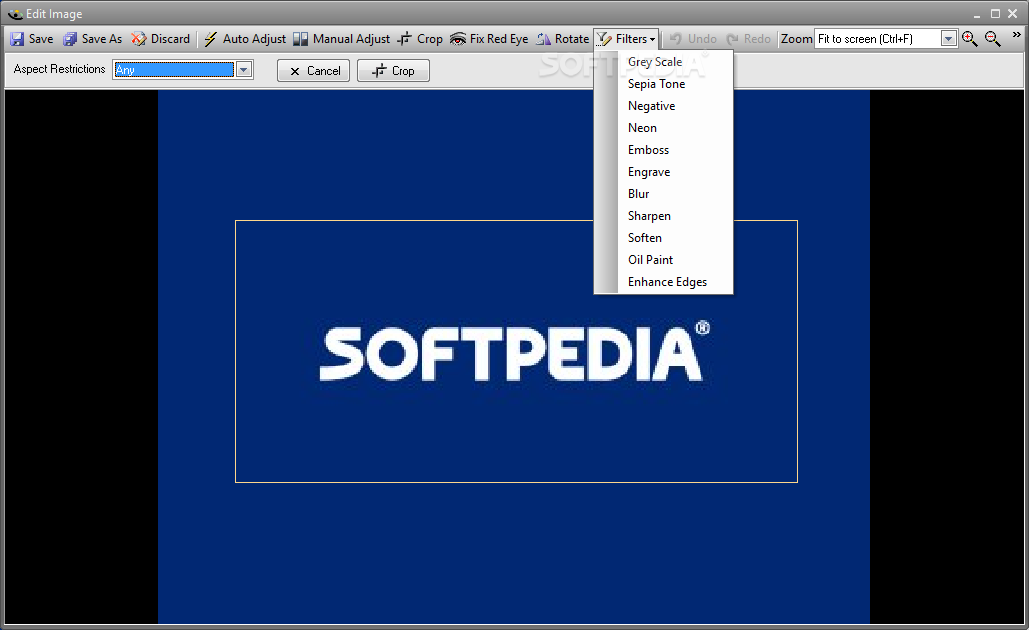This screenshot has width=1029, height=630.
Task: Open the Zoom level dropdown arrow
Action: coord(948,39)
